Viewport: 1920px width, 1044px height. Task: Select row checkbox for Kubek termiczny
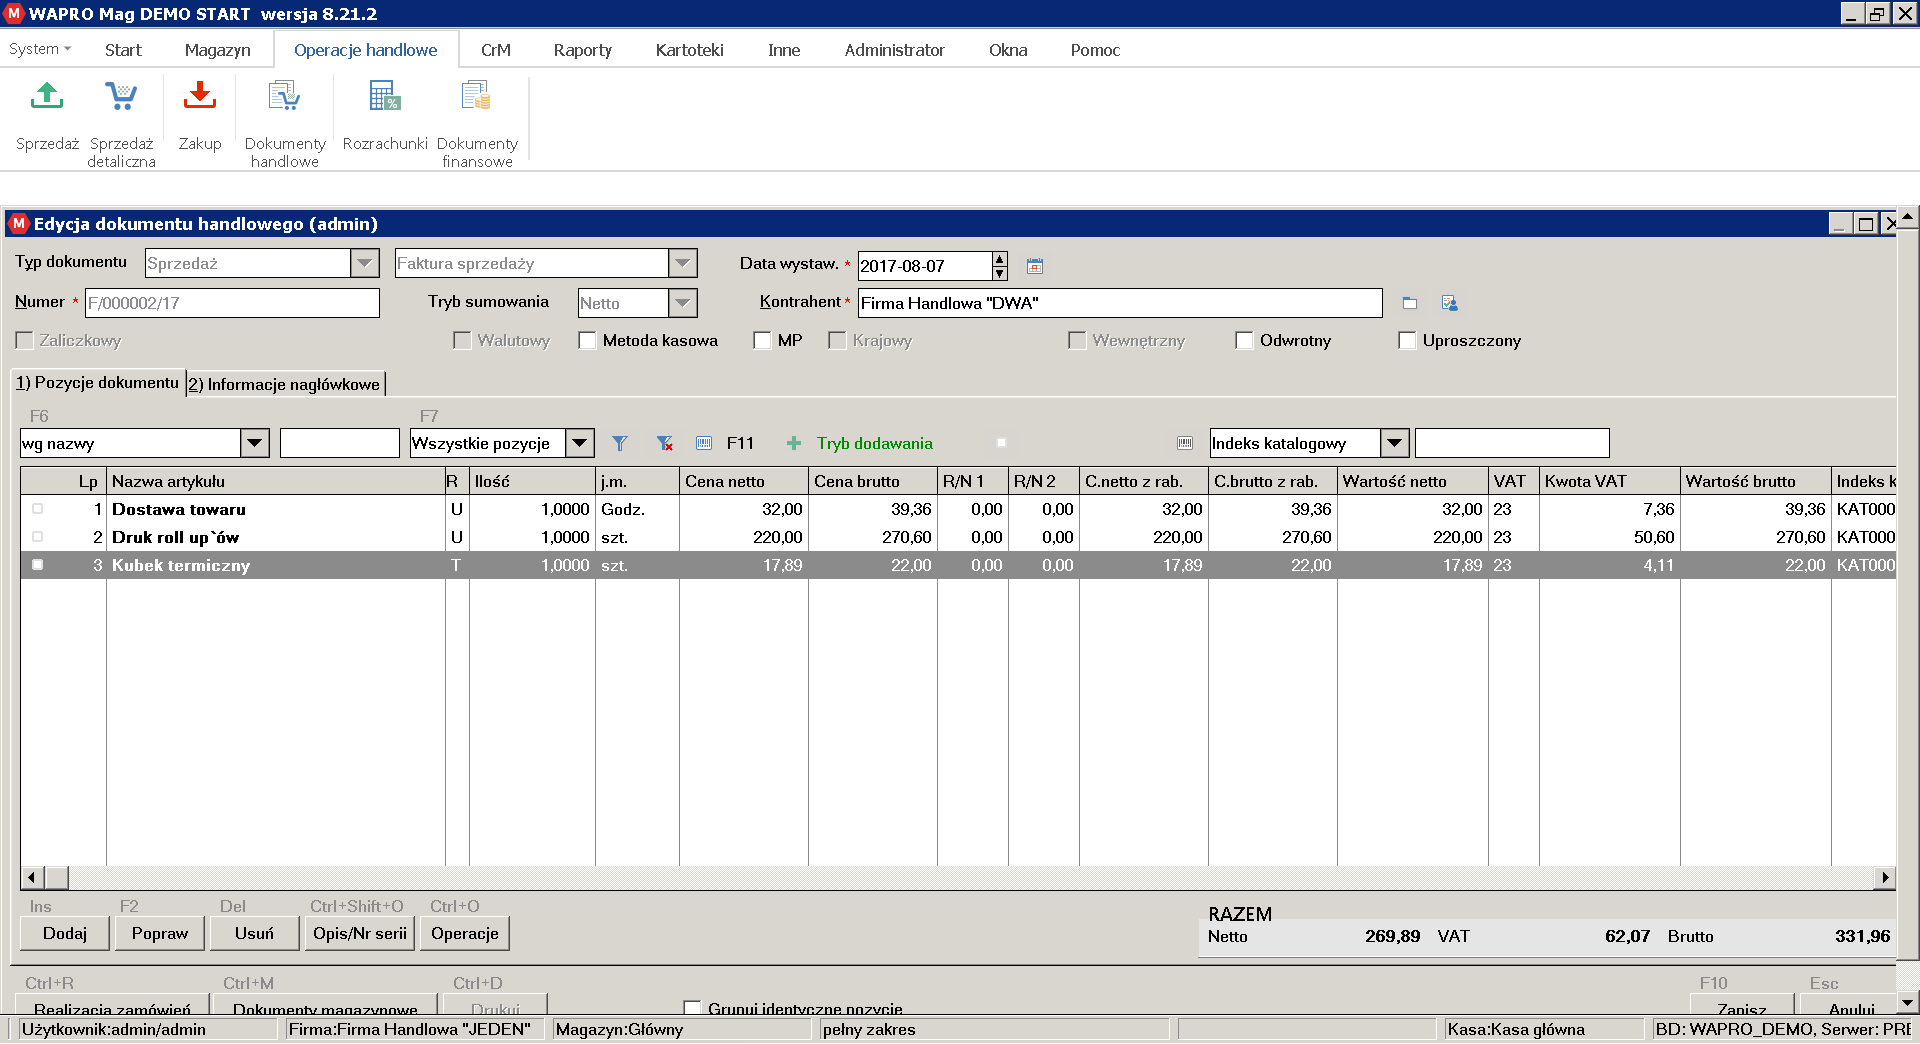pyautogui.click(x=38, y=565)
